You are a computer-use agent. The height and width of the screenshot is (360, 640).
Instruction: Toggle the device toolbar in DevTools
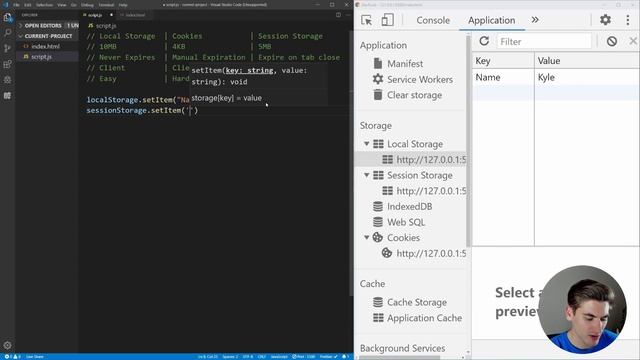click(387, 20)
